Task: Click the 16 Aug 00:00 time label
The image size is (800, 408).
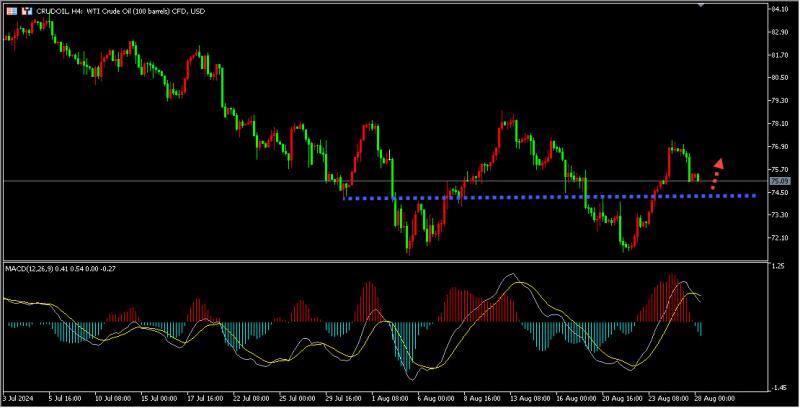Action: coord(576,398)
